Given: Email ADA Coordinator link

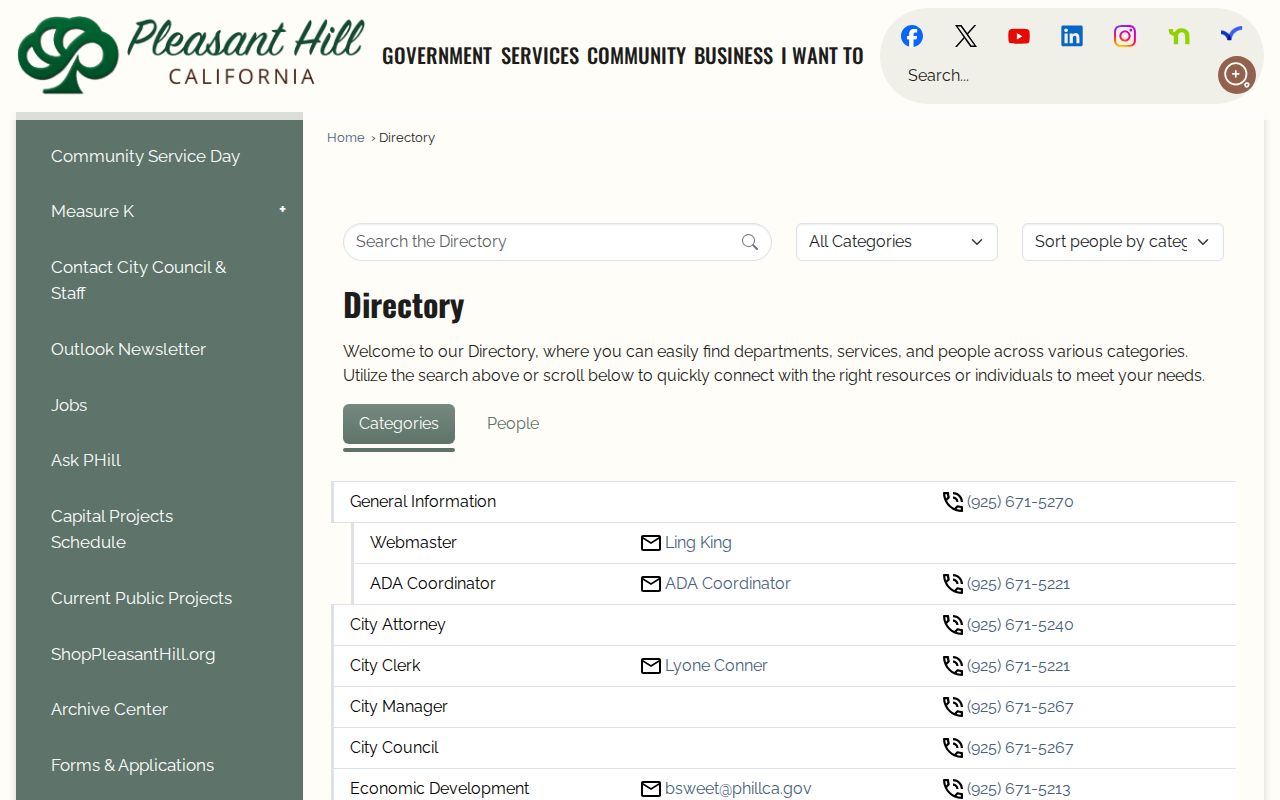Looking at the screenshot, I should coord(728,584).
